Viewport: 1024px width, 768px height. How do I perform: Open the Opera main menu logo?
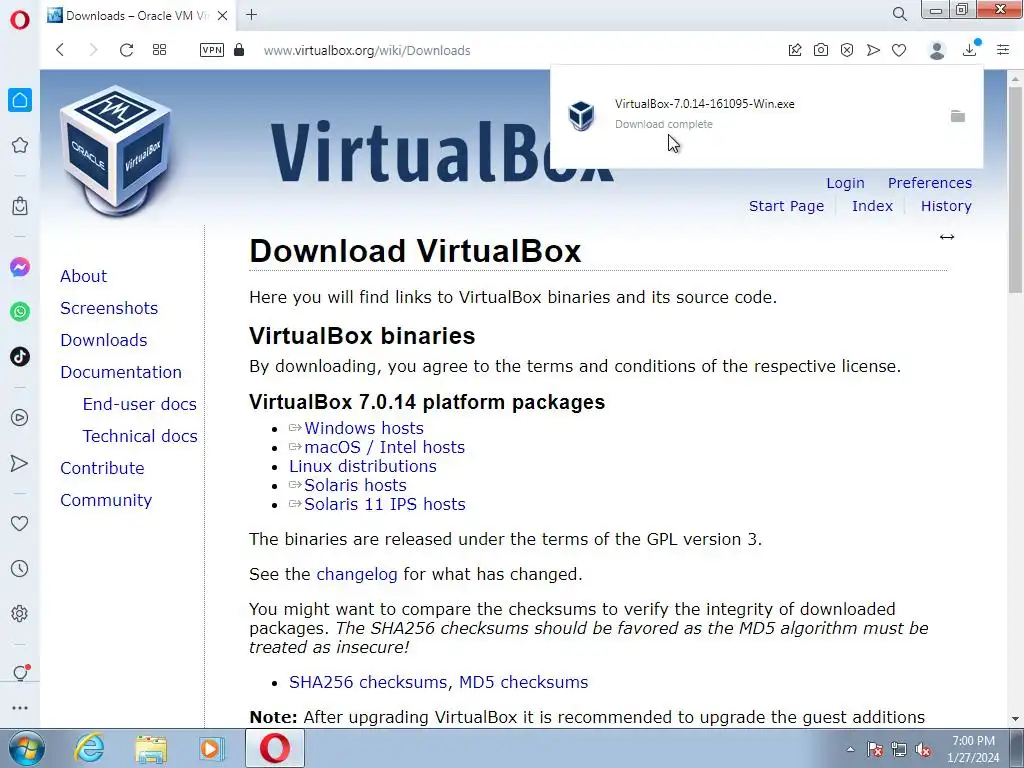click(20, 20)
